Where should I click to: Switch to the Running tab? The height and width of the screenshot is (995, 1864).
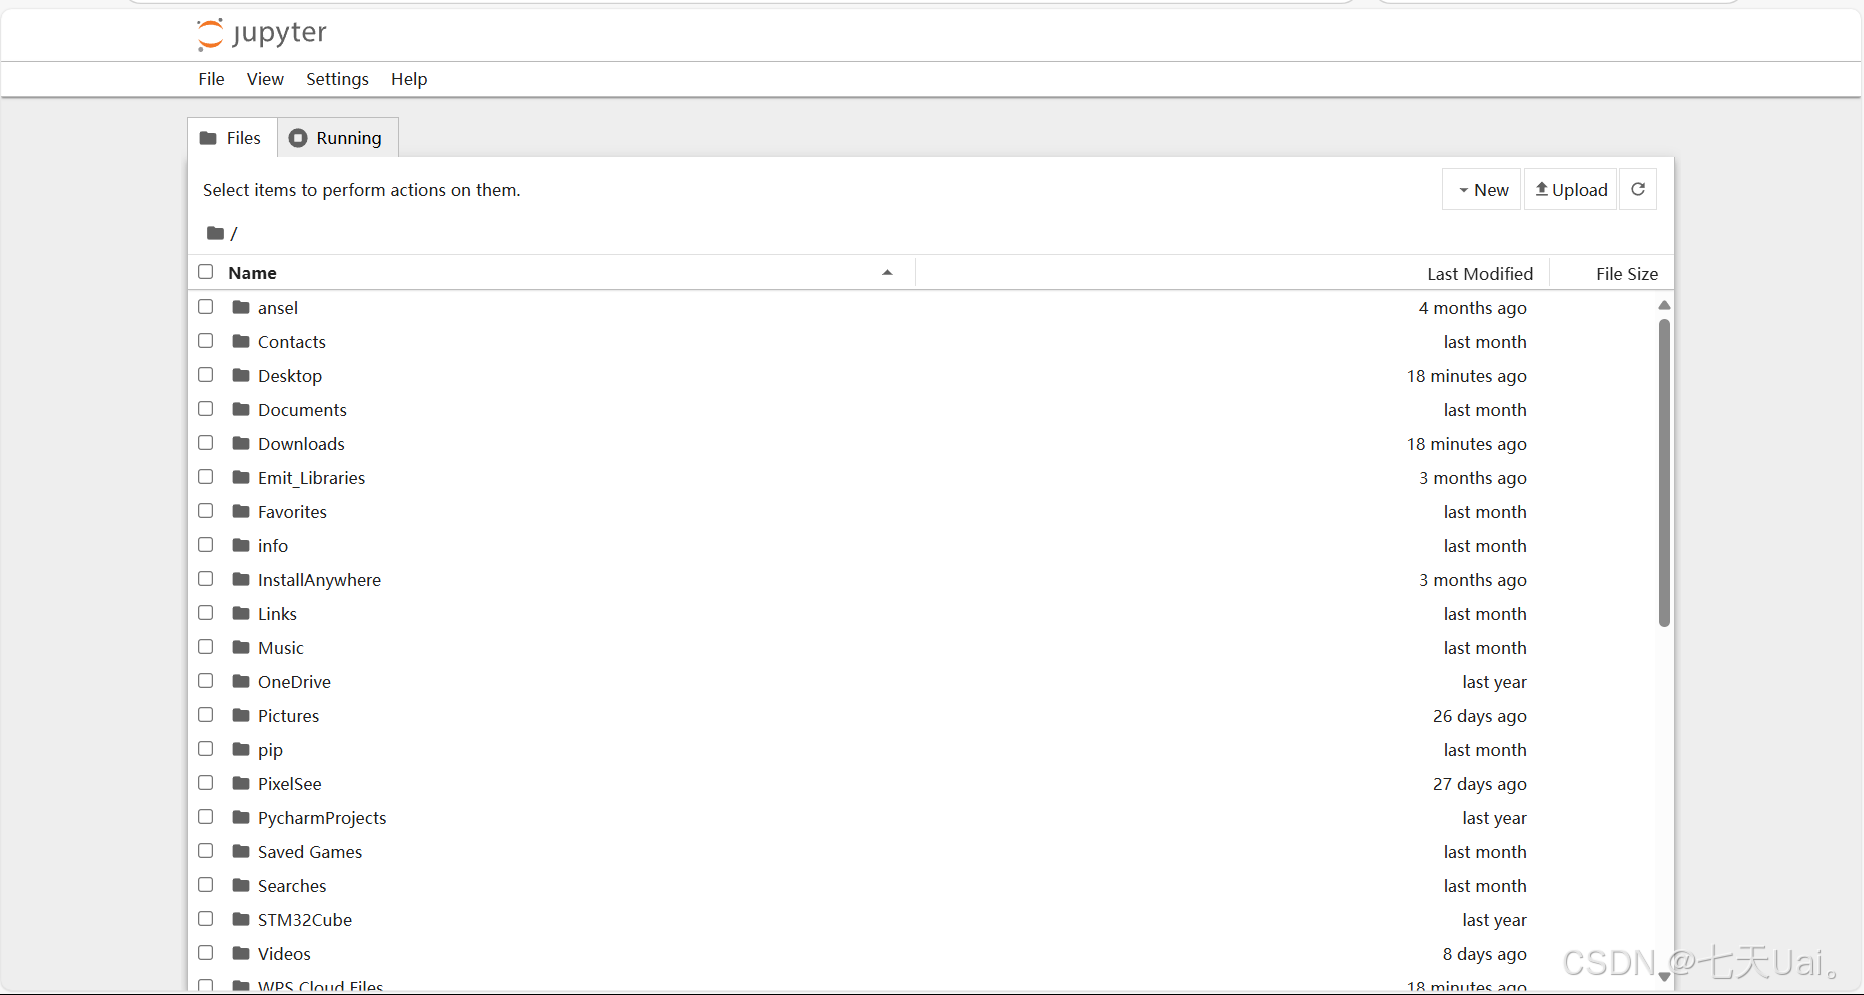338,138
